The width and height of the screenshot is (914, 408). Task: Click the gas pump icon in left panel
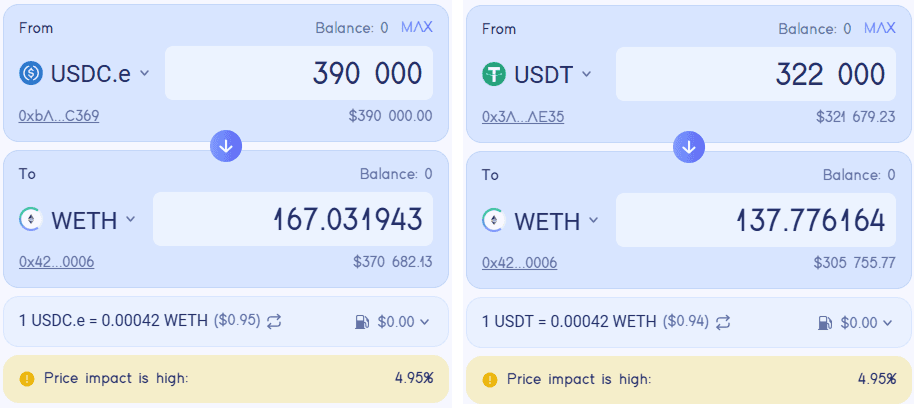[361, 322]
